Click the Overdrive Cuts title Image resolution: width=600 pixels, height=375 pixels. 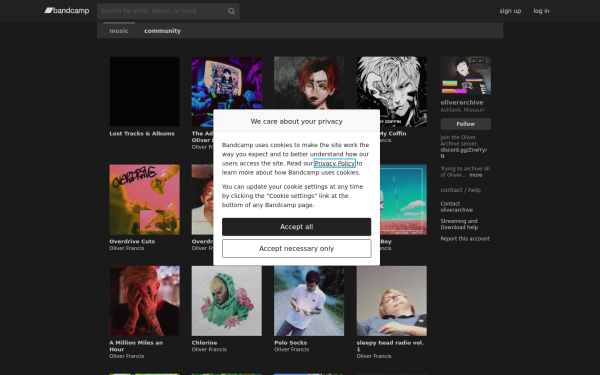tap(132, 241)
